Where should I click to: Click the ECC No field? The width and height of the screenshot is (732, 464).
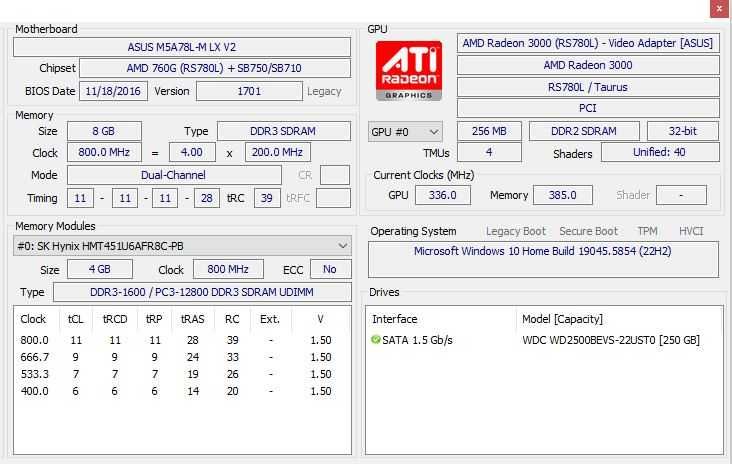[x=331, y=269]
